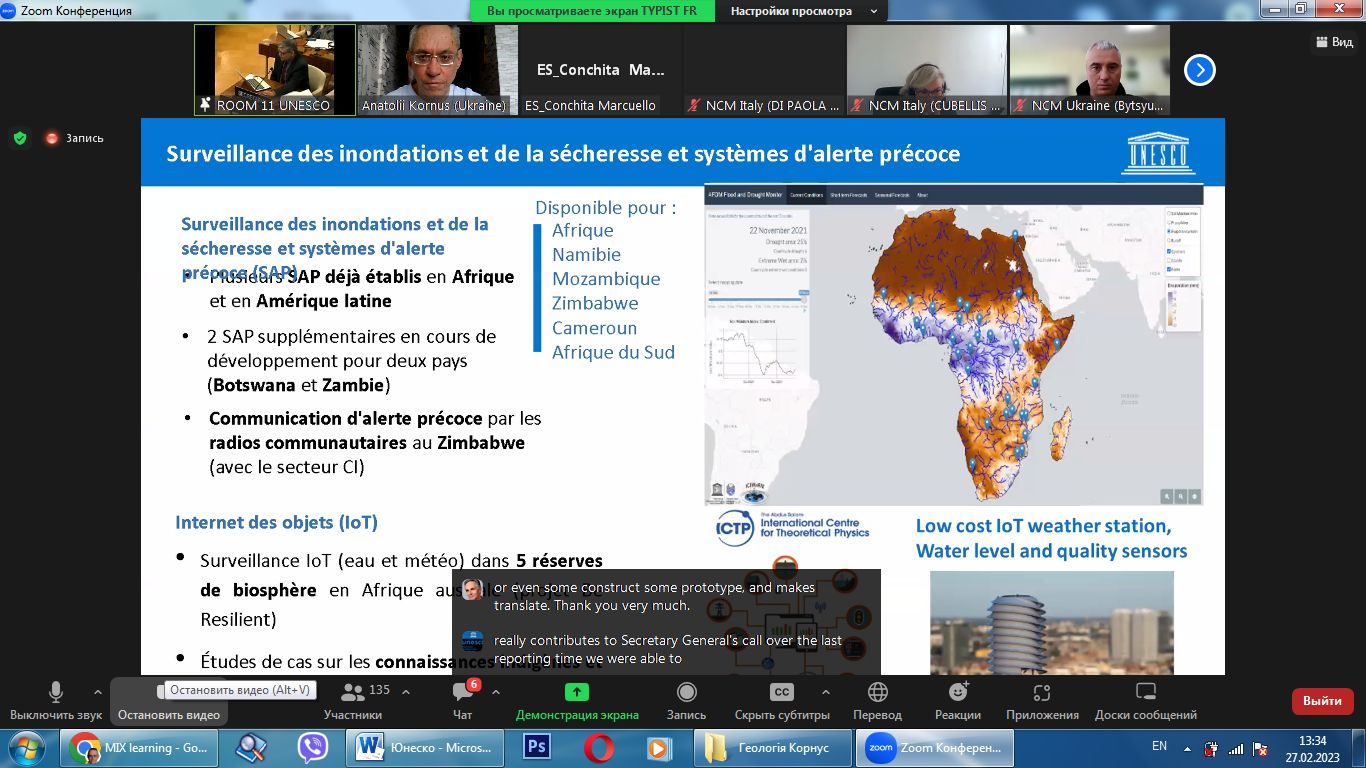Click the Record icon in the toolbar
Image resolution: width=1366 pixels, height=768 pixels.
686,693
